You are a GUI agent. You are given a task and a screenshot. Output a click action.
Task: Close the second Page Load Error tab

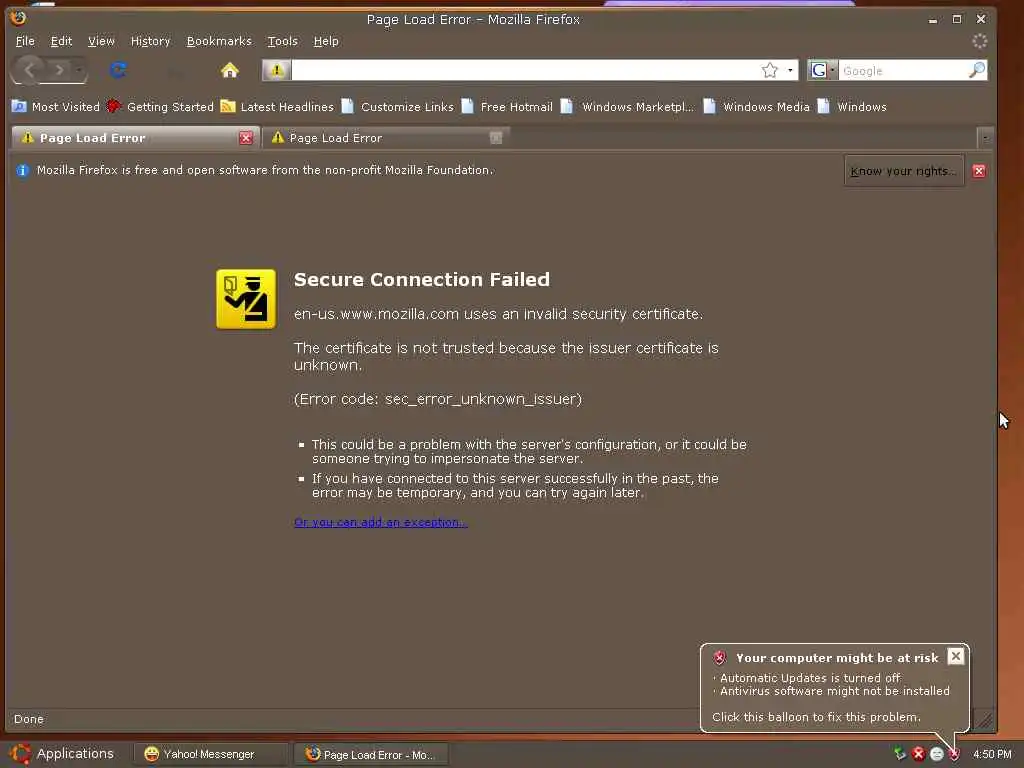coord(496,138)
